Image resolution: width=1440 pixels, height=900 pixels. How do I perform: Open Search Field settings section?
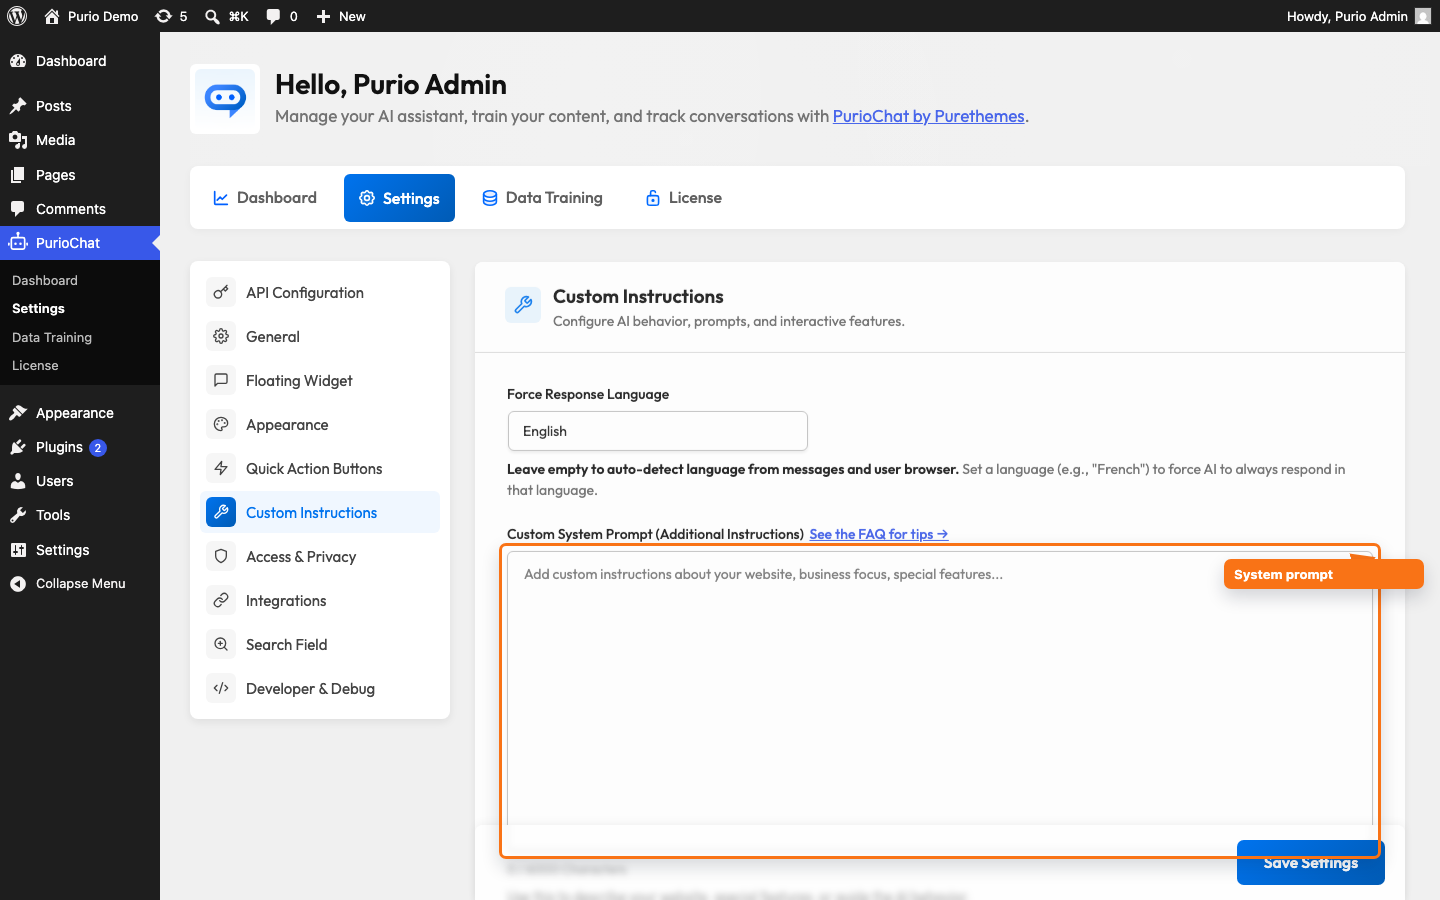point(320,644)
